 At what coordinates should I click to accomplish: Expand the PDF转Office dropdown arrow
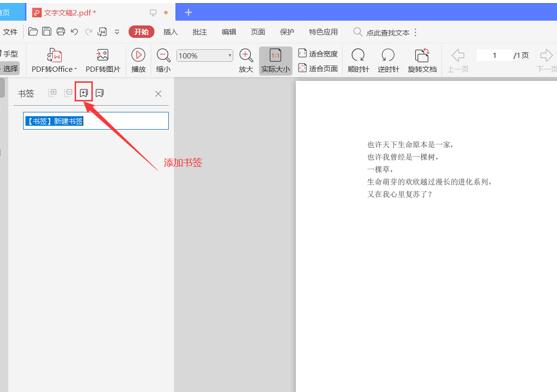[75, 69]
